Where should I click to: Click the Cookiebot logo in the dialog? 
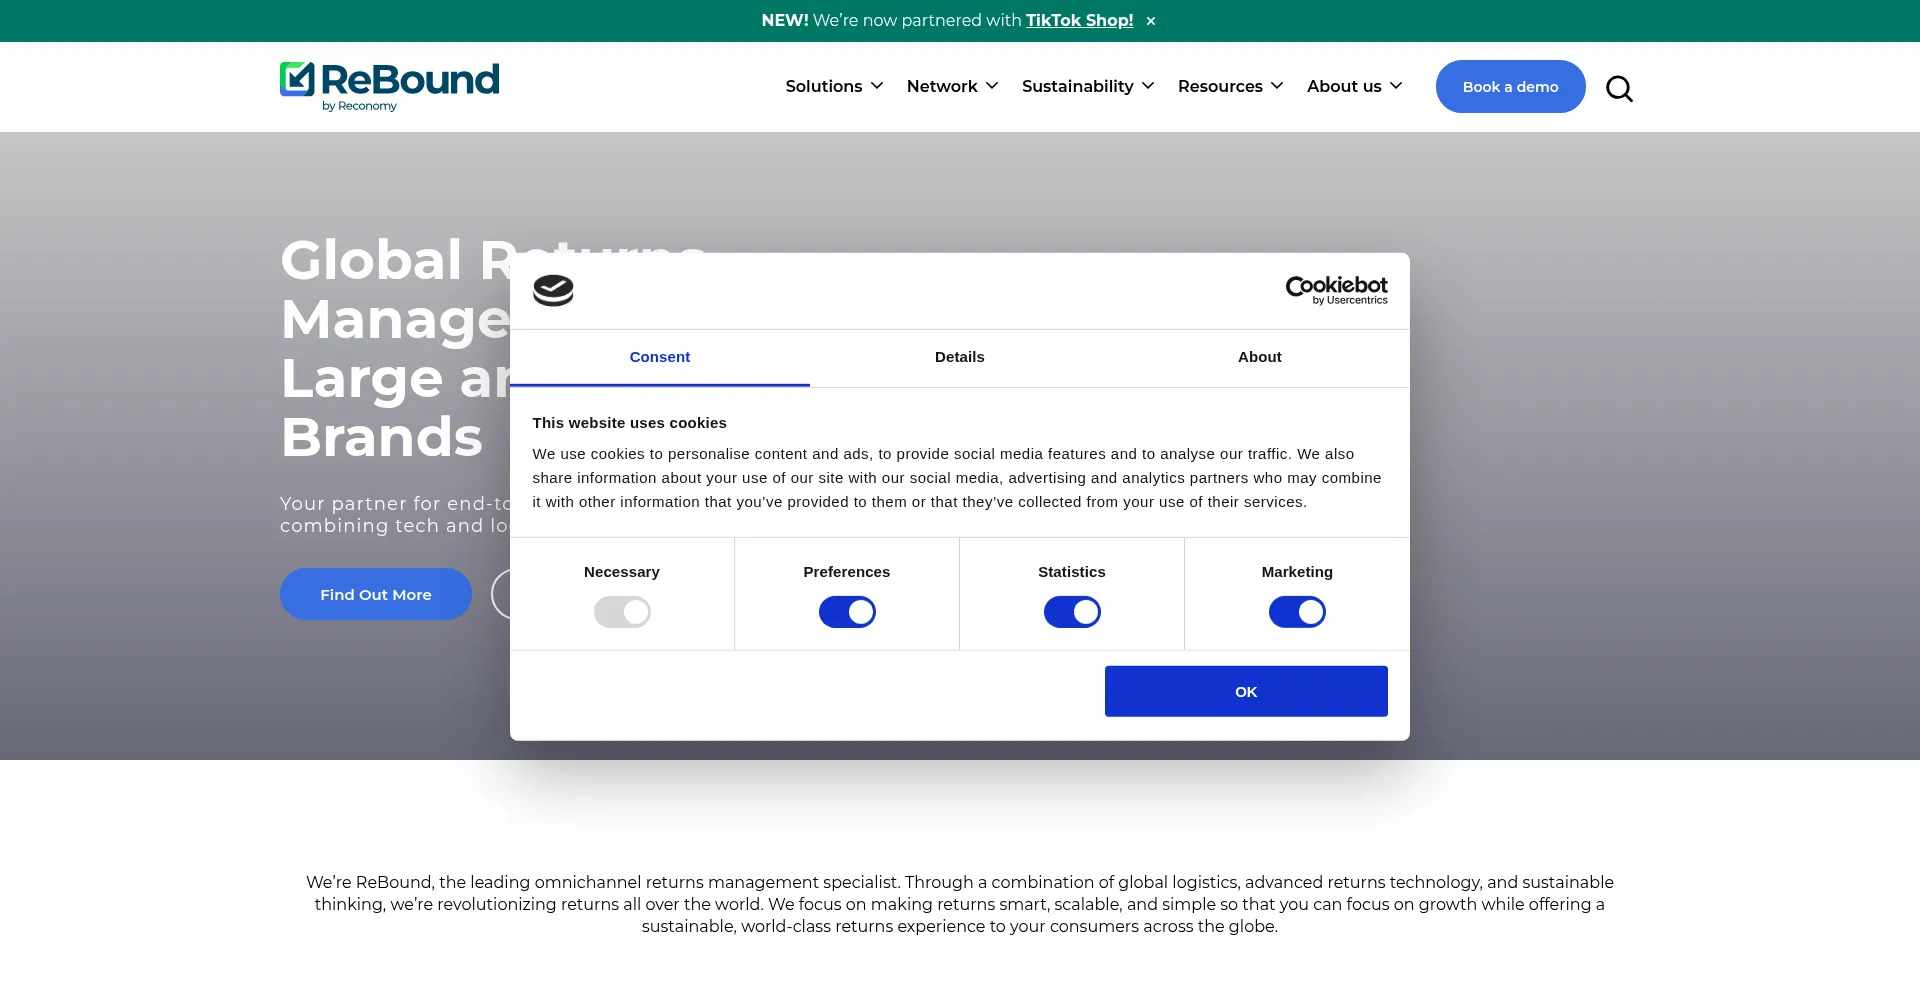point(1336,291)
